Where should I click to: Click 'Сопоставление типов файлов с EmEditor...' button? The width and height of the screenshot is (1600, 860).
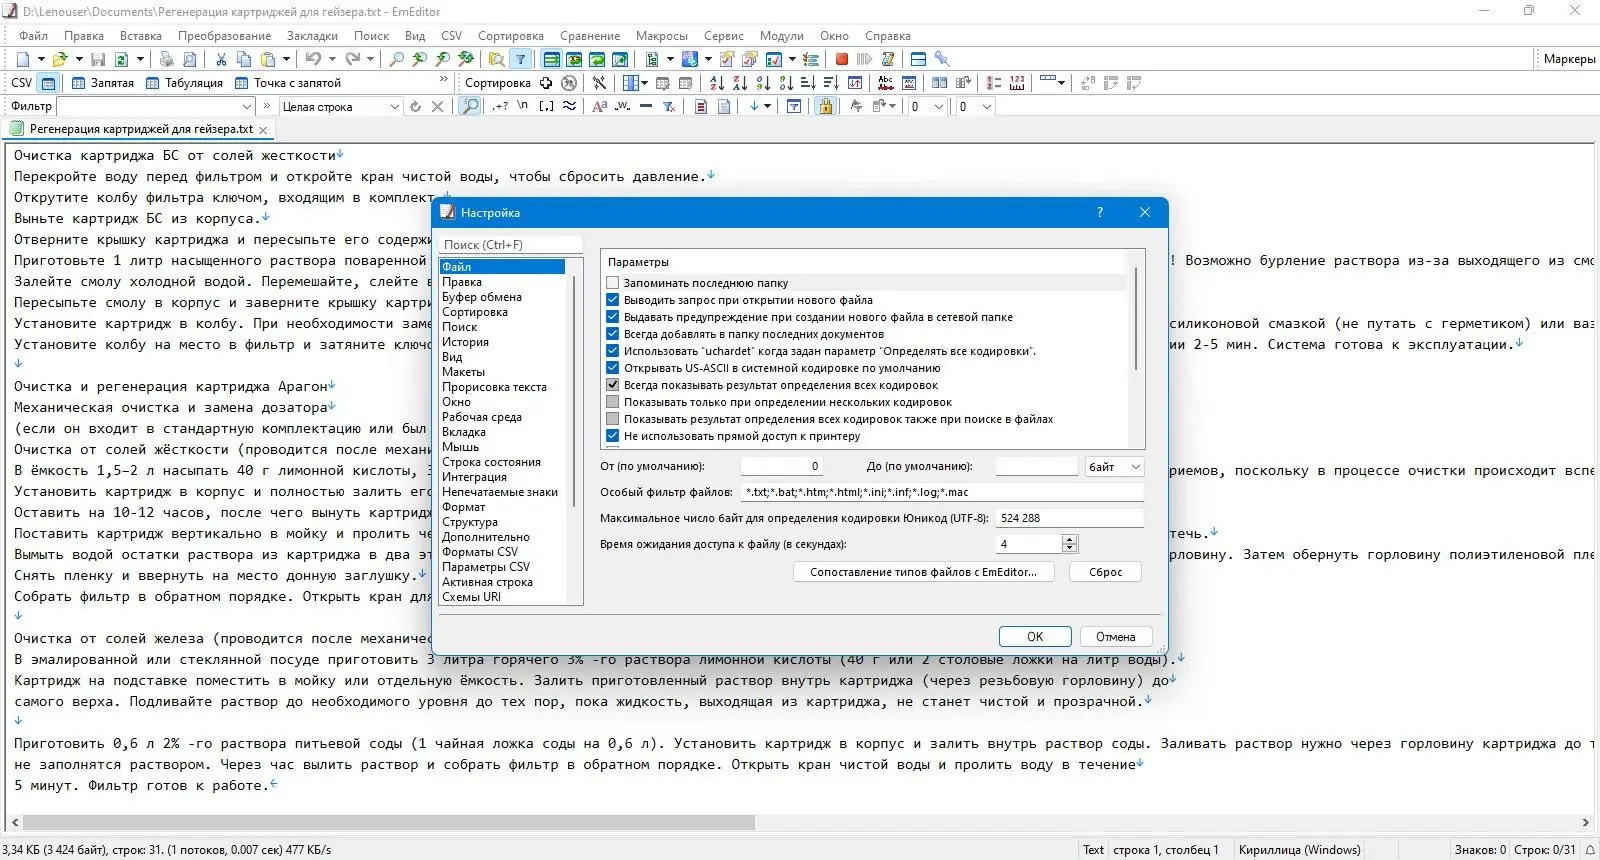(x=923, y=572)
